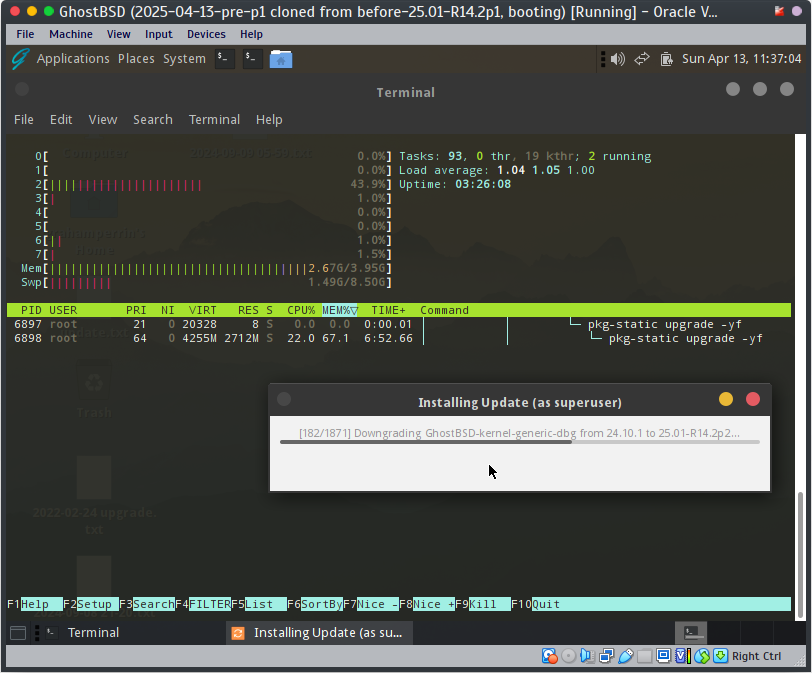Sort by RES column header
812x673 pixels.
pos(248,310)
